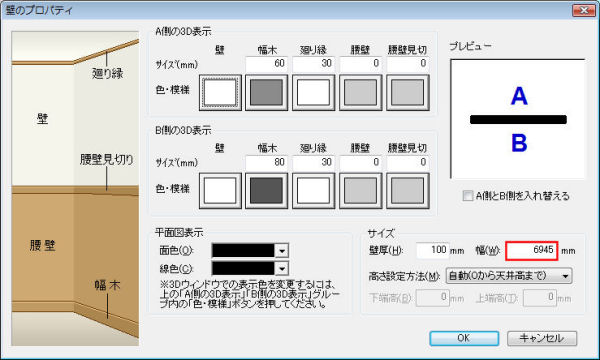The height and width of the screenshot is (360, 600).
Task: Open B側 腰壁見切 color/pattern swatch
Action: pos(408,191)
